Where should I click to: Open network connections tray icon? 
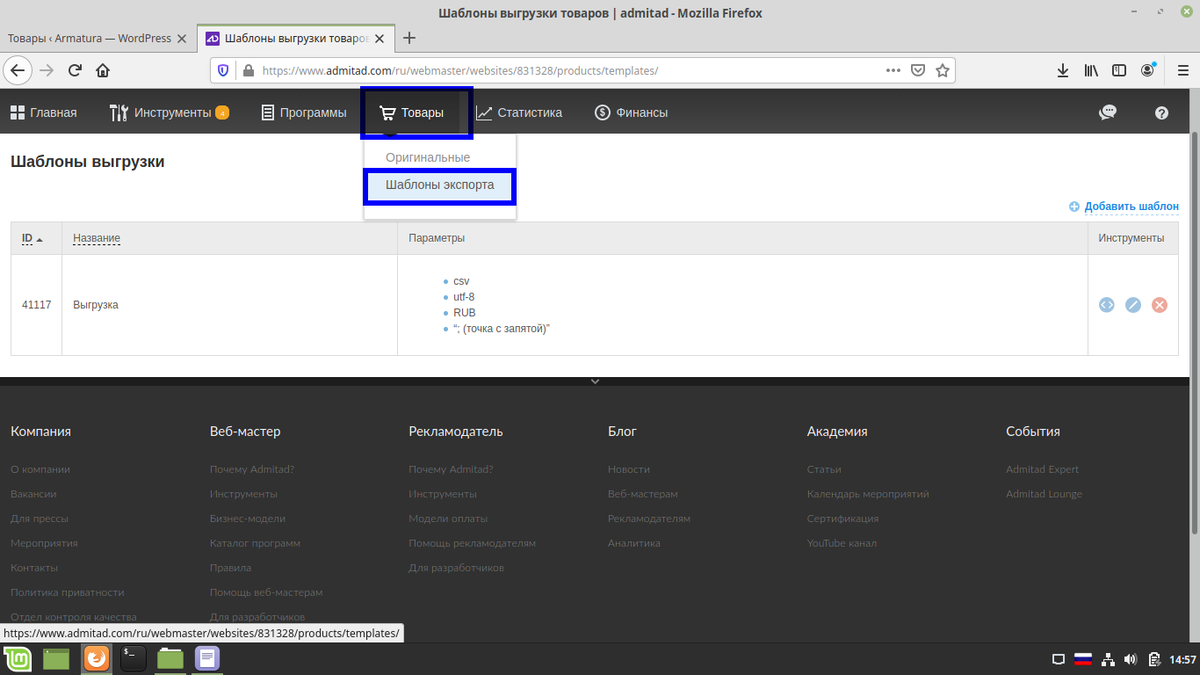(1108, 660)
